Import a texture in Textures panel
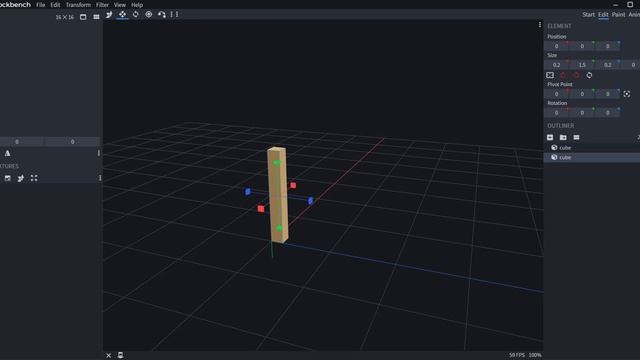The width and height of the screenshot is (640, 360). click(7, 178)
